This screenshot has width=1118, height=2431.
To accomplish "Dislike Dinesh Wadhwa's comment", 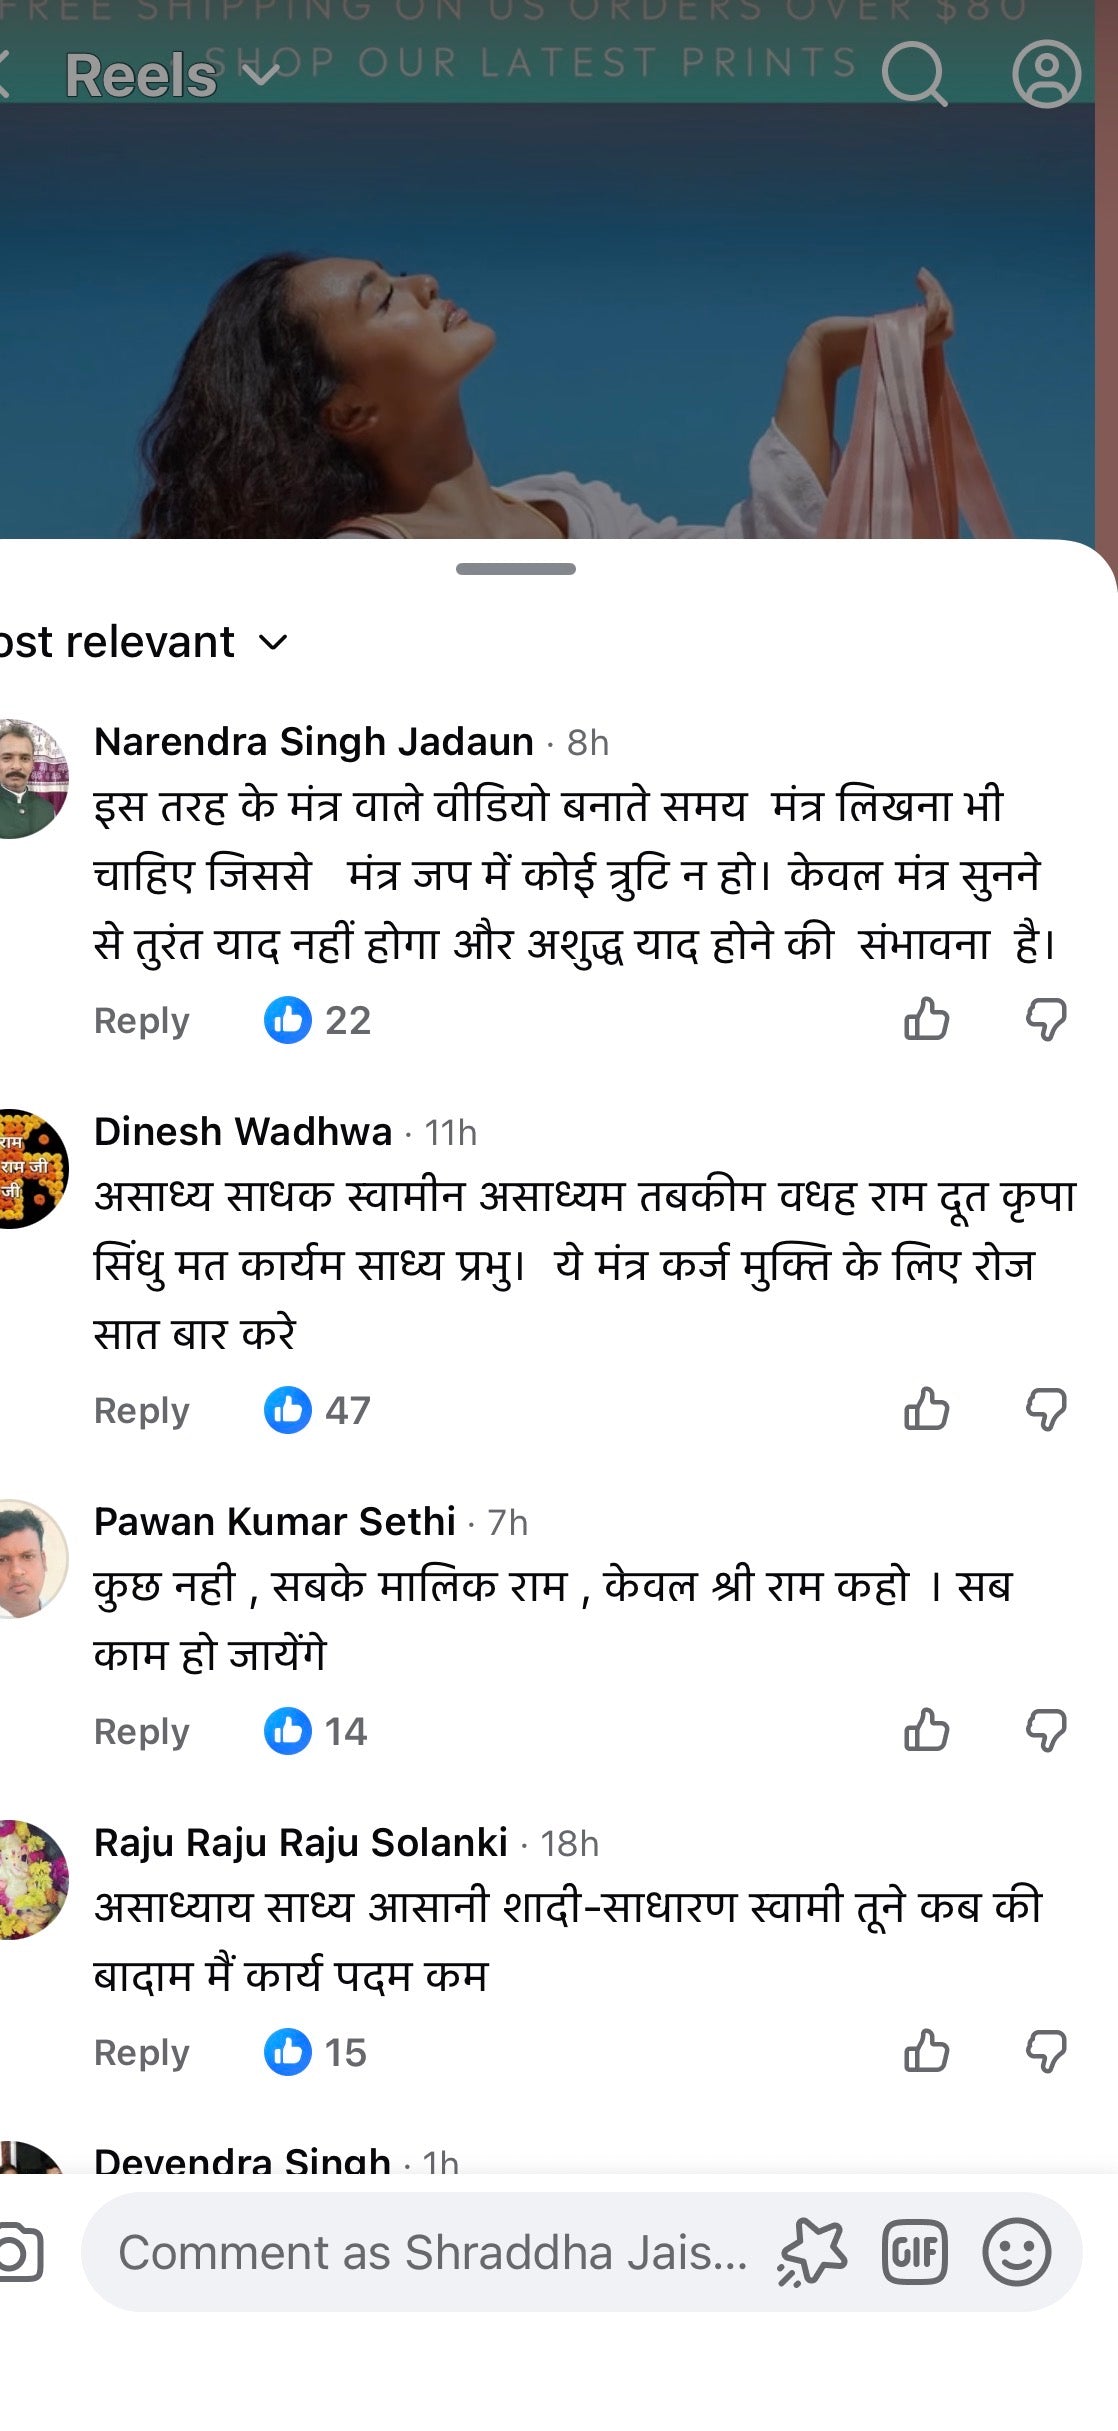I will pyautogui.click(x=1046, y=1410).
